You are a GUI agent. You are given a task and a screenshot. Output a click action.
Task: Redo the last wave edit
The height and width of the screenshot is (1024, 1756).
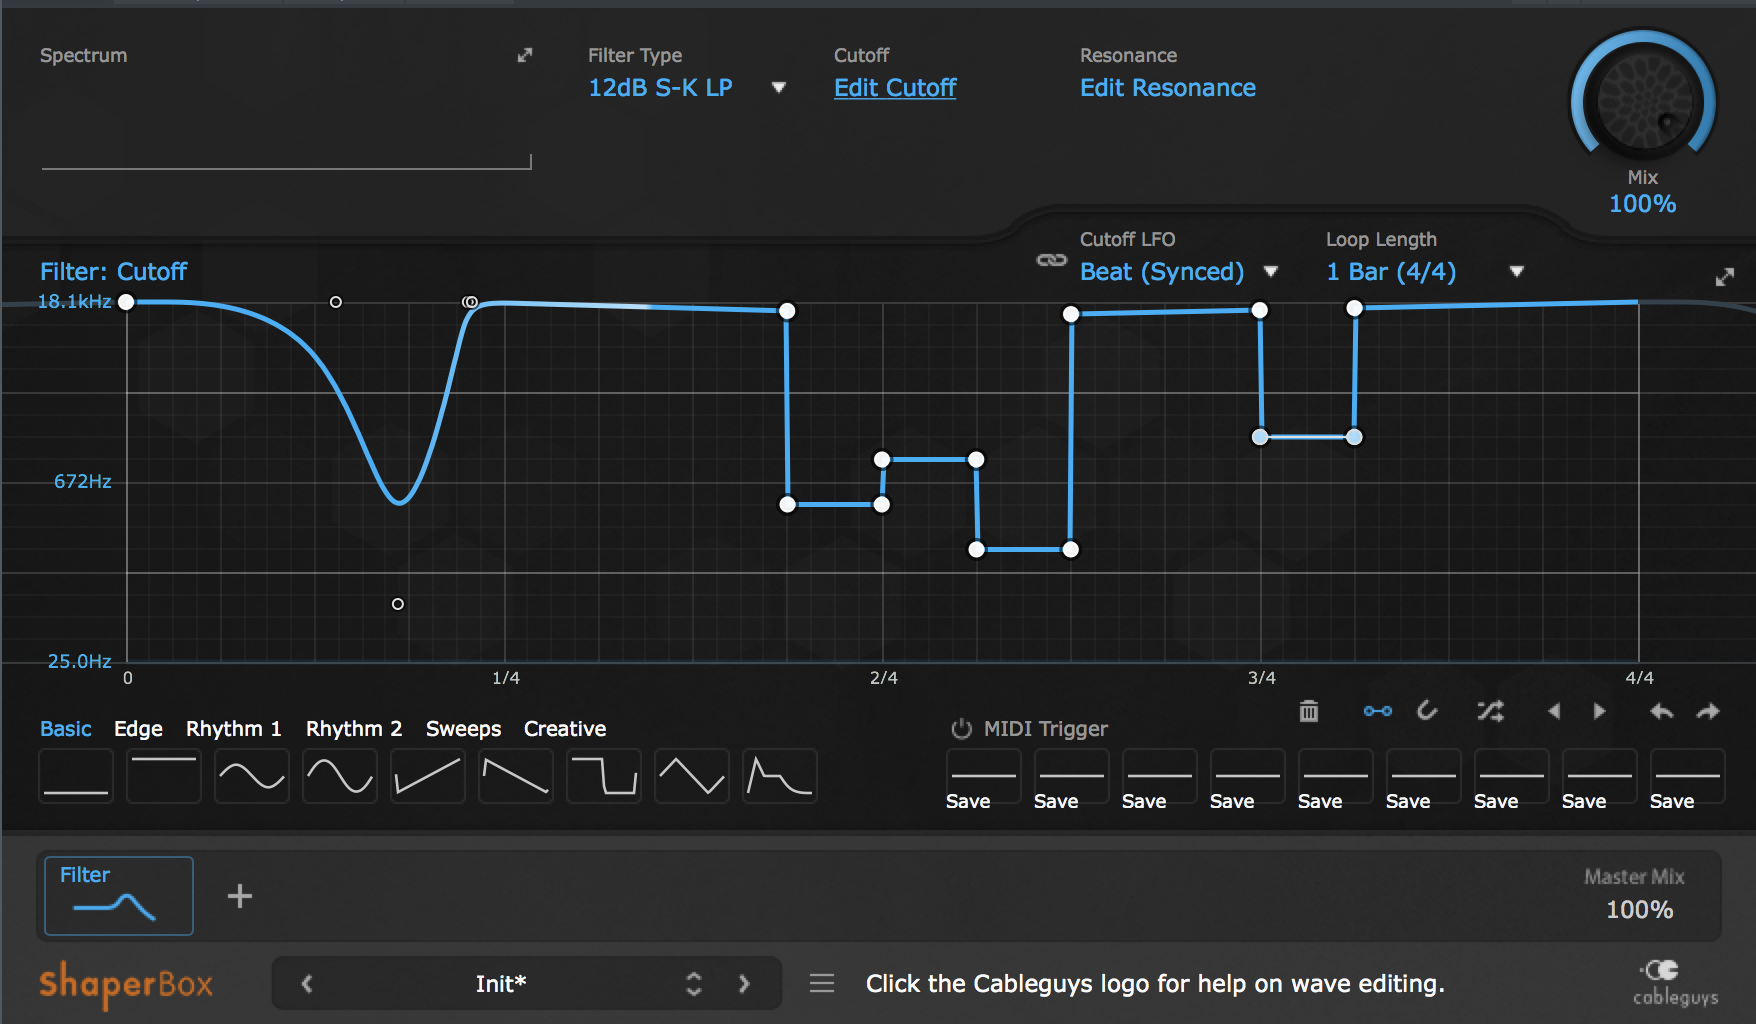point(1708,711)
